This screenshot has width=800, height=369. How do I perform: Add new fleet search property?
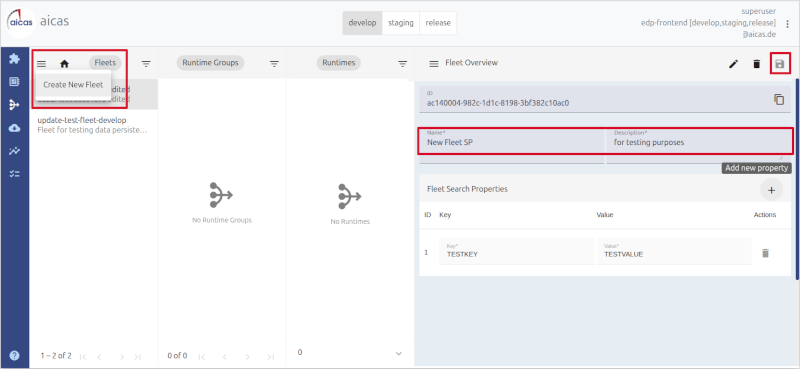(x=771, y=190)
